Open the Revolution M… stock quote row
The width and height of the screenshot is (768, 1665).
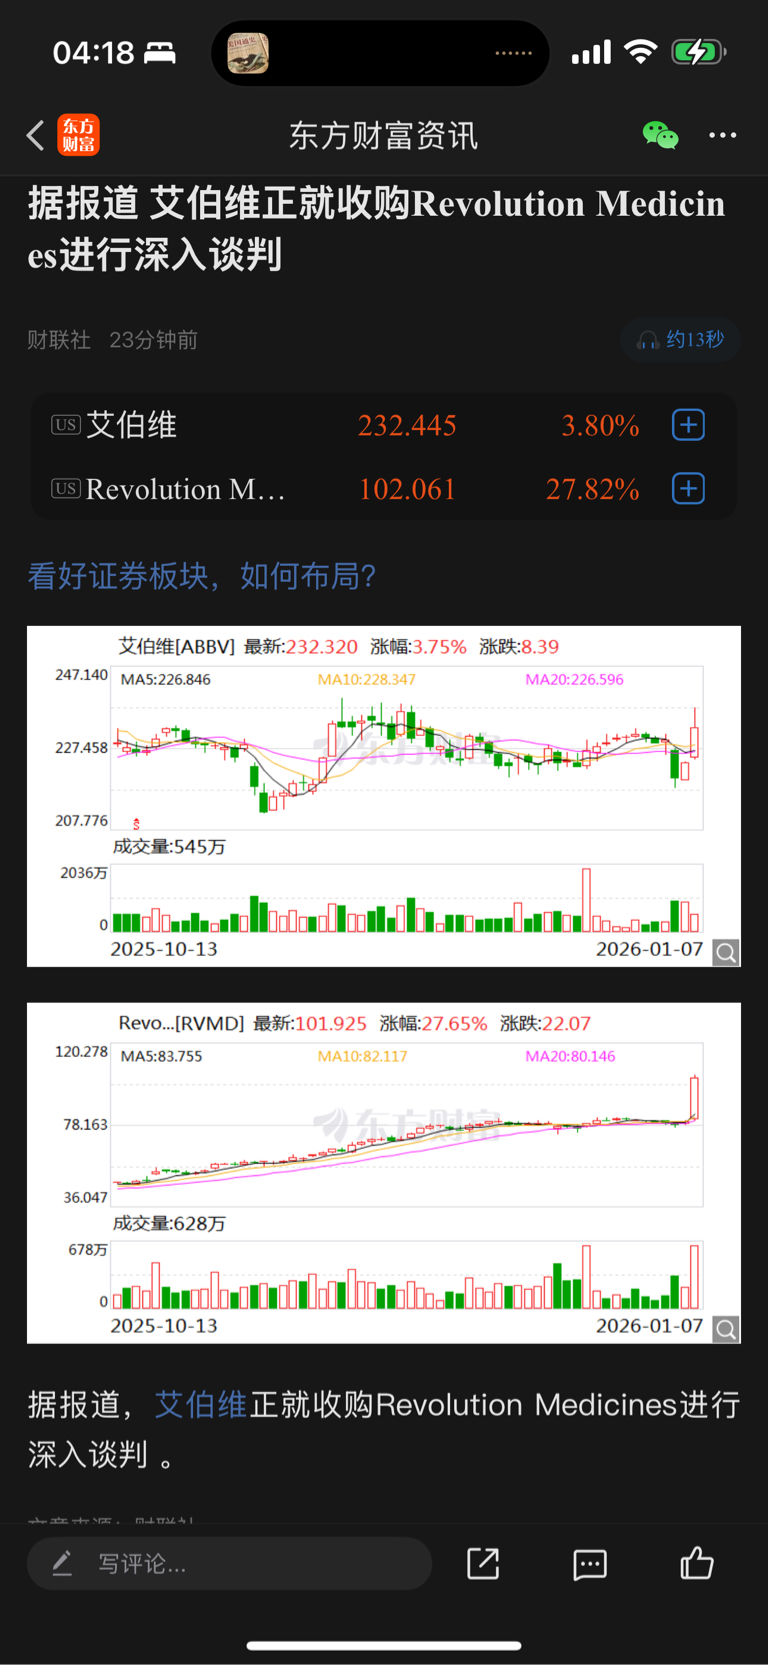(x=384, y=489)
